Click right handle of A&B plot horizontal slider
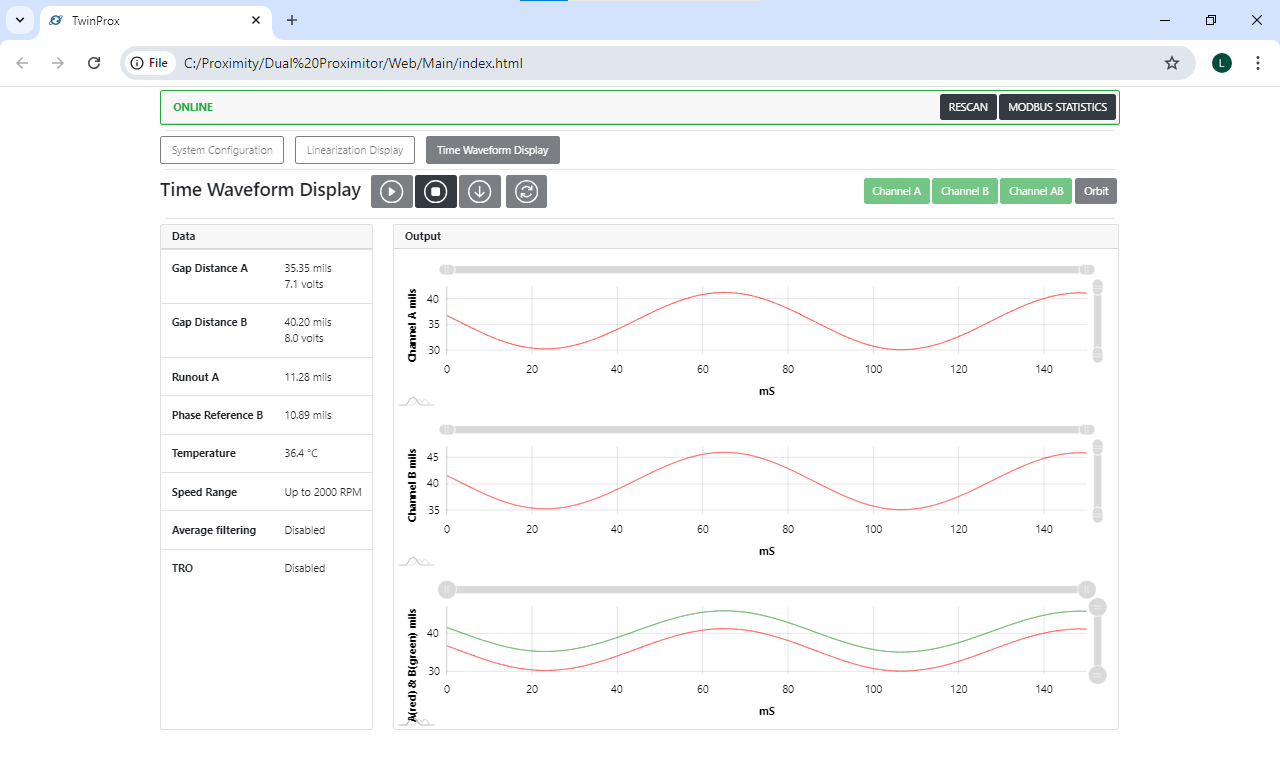 pyautogui.click(x=1087, y=589)
